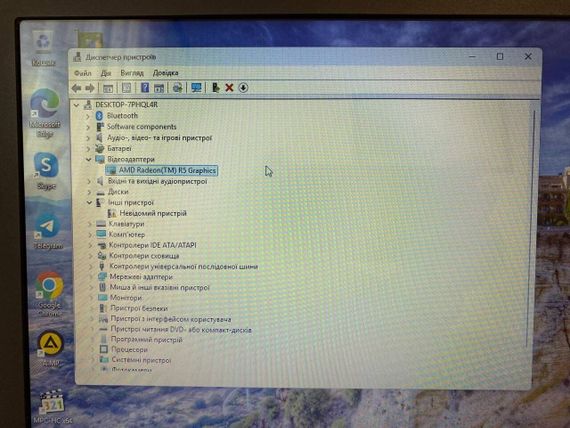Click Scan for hardware changes monitor icon
The width and height of the screenshot is (570, 428).
click(x=196, y=88)
